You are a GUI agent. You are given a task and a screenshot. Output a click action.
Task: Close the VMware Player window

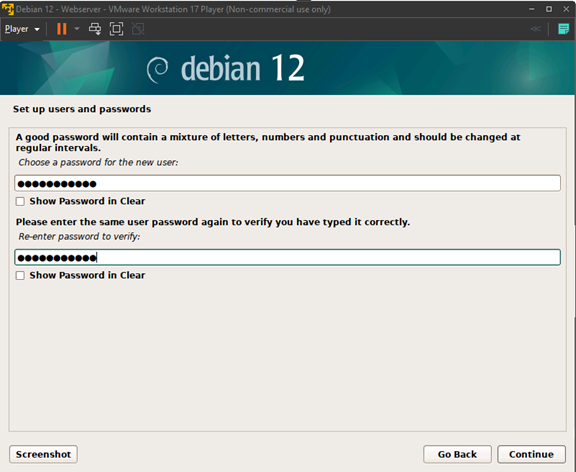pos(566,9)
